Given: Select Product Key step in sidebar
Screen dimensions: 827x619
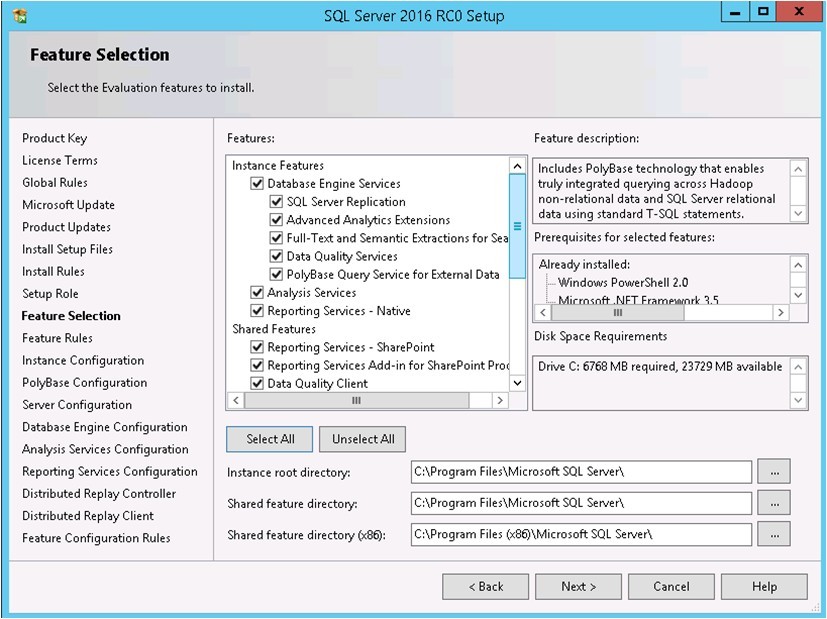Looking at the screenshot, I should [x=54, y=138].
